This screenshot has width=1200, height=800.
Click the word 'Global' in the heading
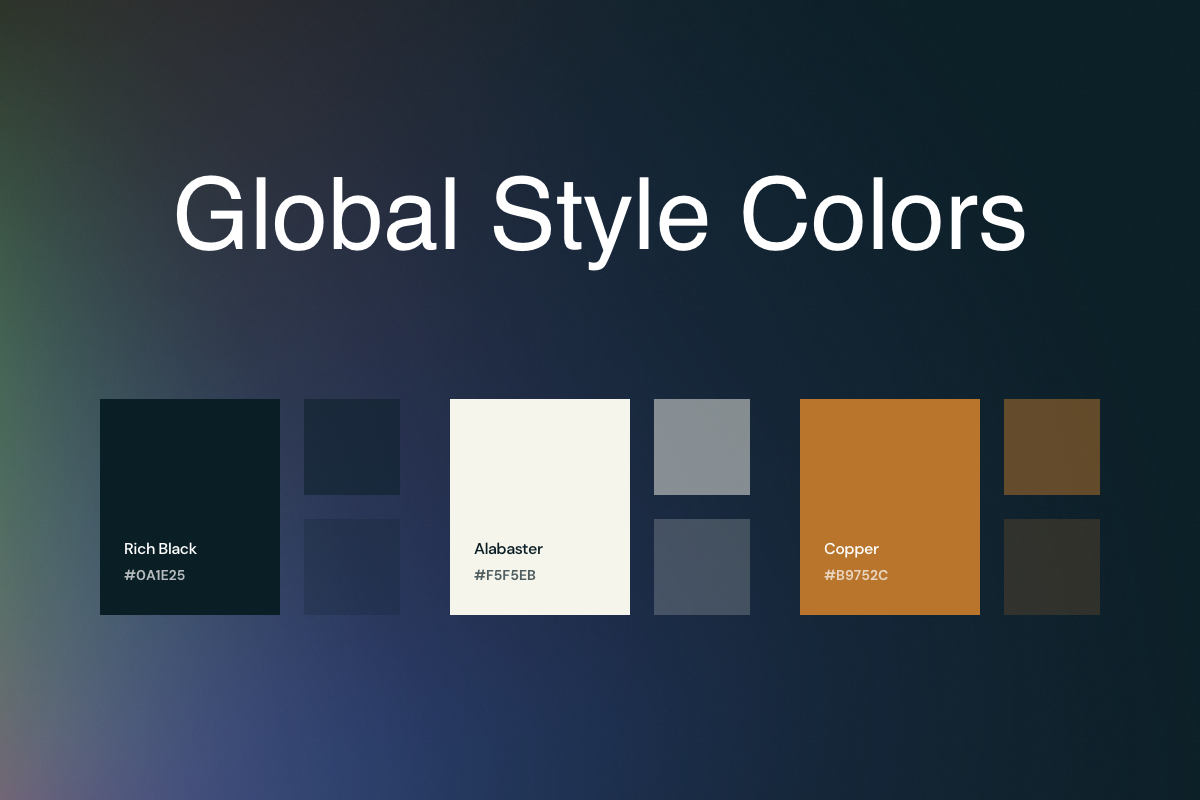pyautogui.click(x=316, y=215)
